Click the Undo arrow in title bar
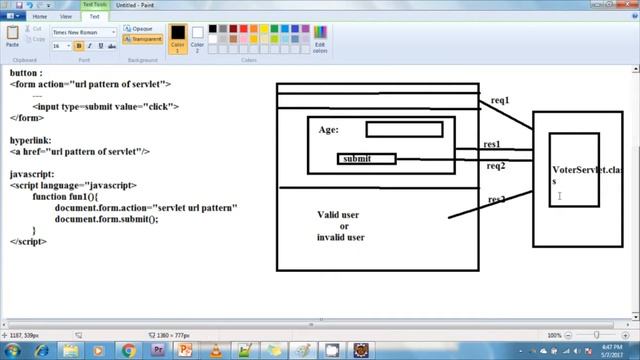Screen dimensions: 640x360 [x=29, y=5]
